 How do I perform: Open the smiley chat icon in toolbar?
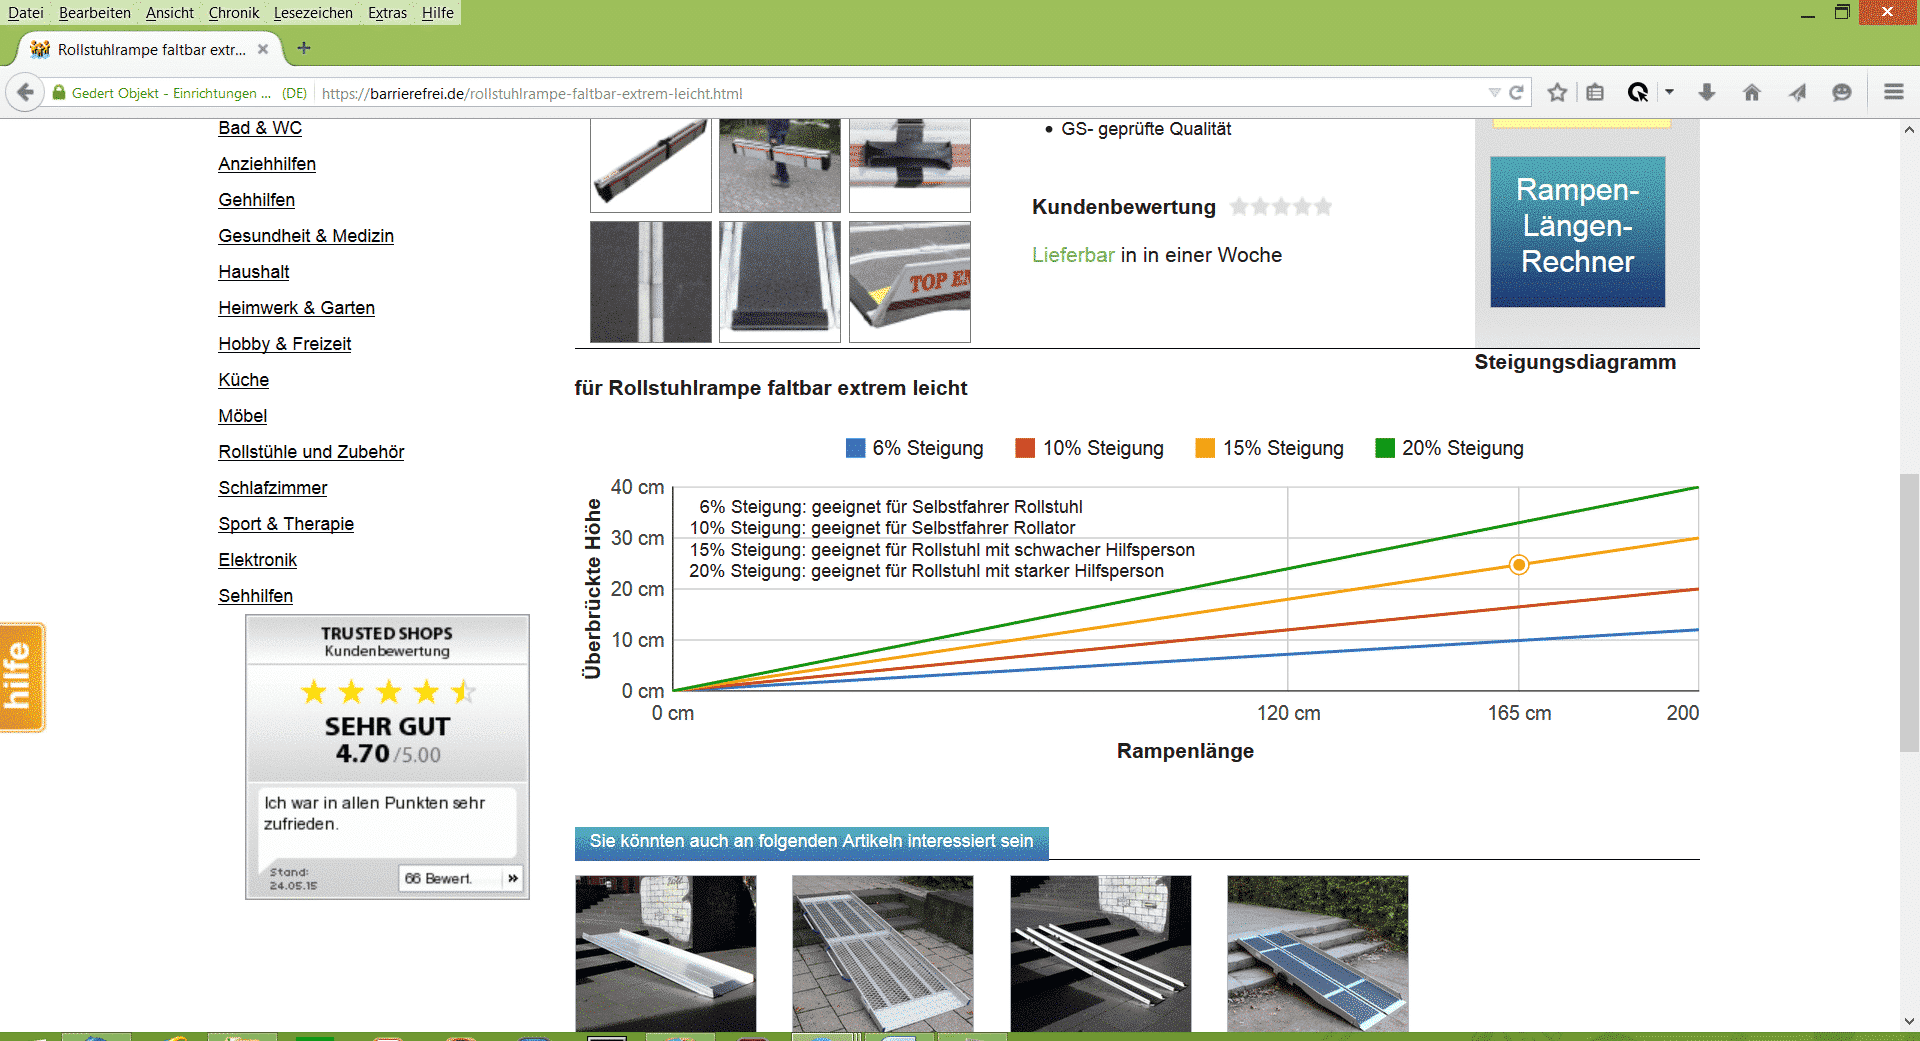coord(1841,93)
